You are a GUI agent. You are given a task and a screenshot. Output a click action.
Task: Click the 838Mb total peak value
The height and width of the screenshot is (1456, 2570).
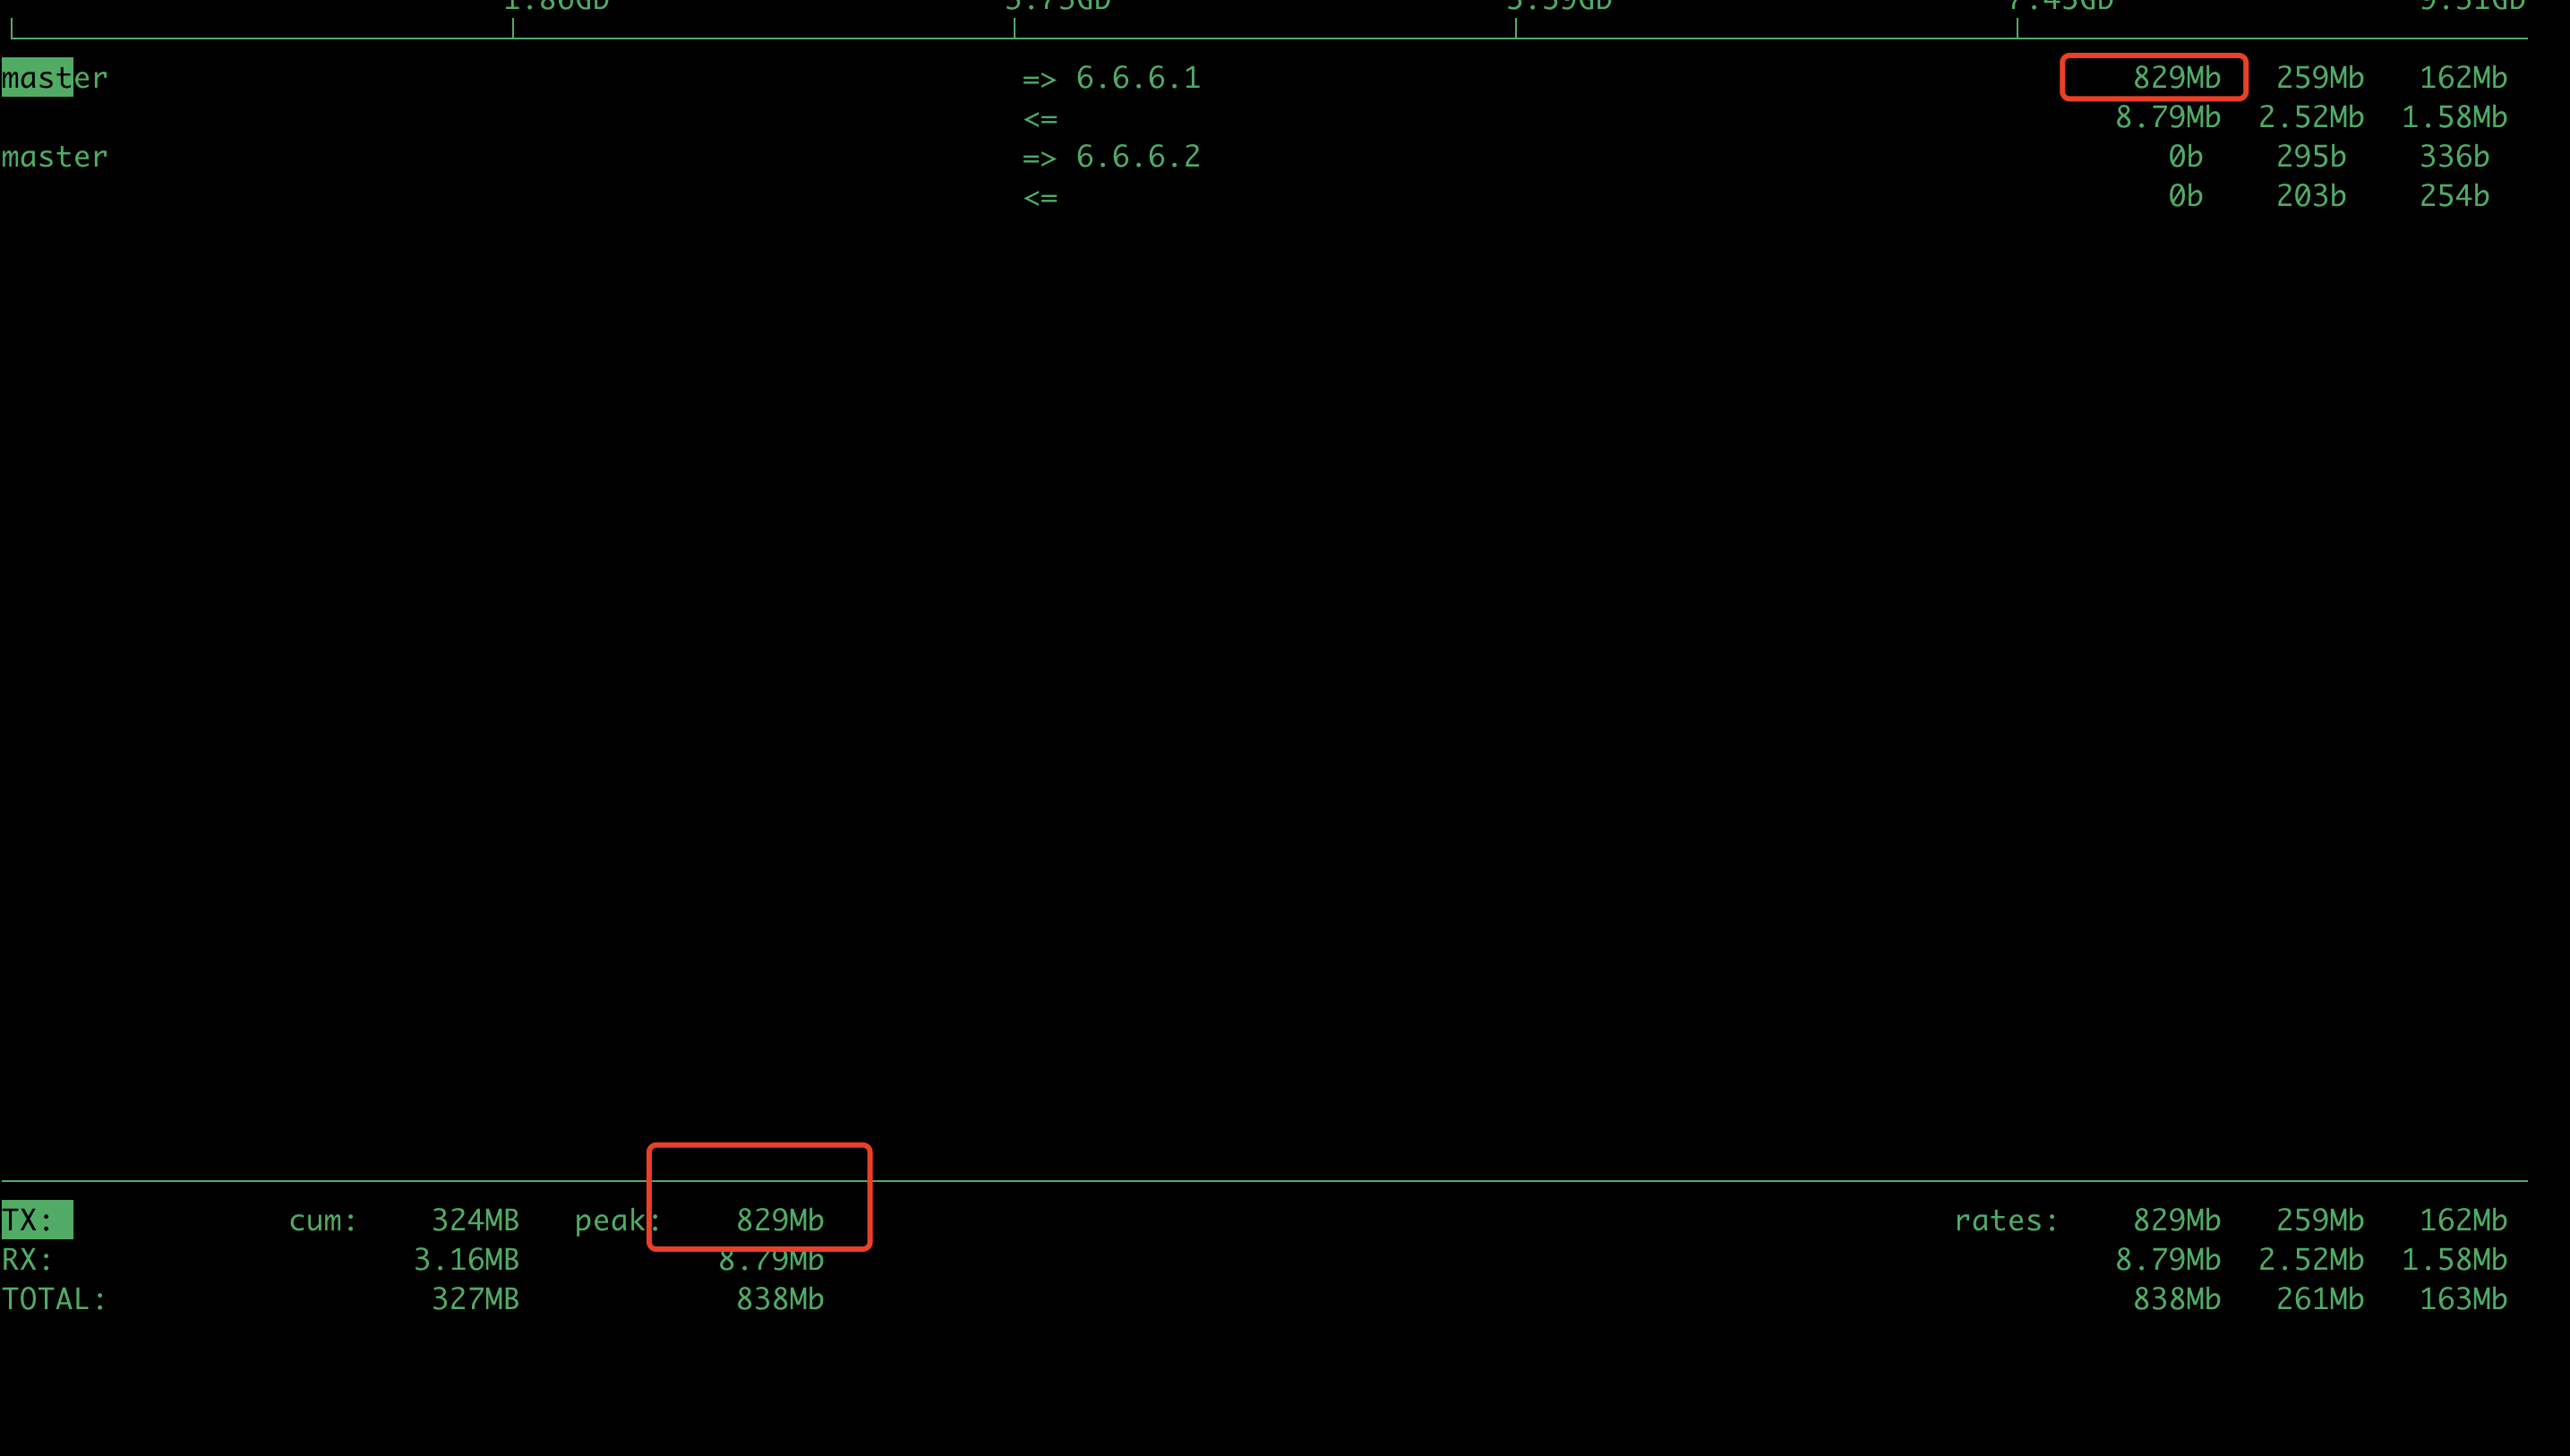[779, 1299]
